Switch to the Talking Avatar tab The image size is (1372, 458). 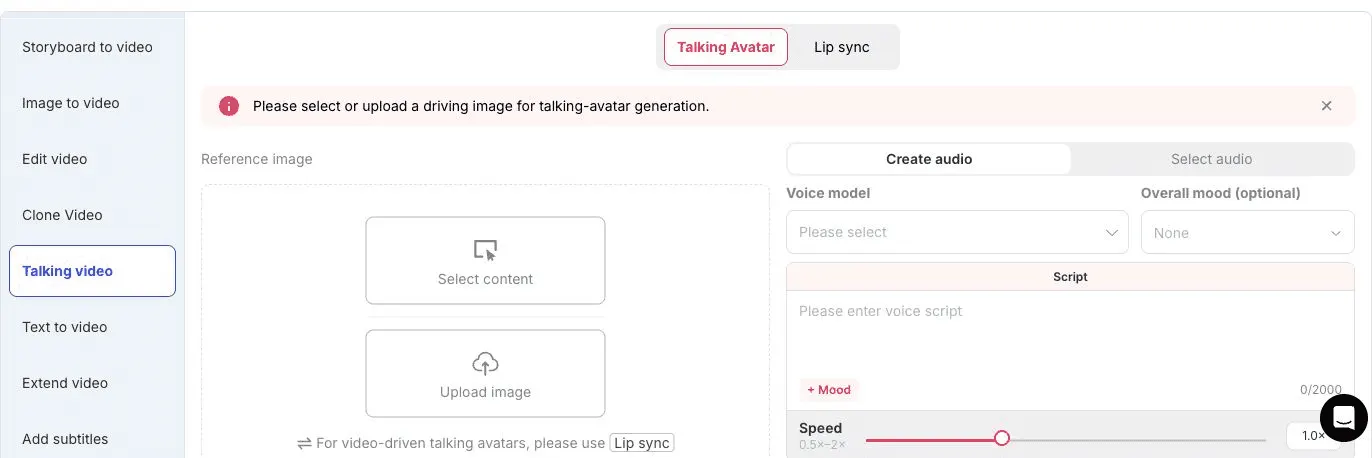[x=726, y=47]
